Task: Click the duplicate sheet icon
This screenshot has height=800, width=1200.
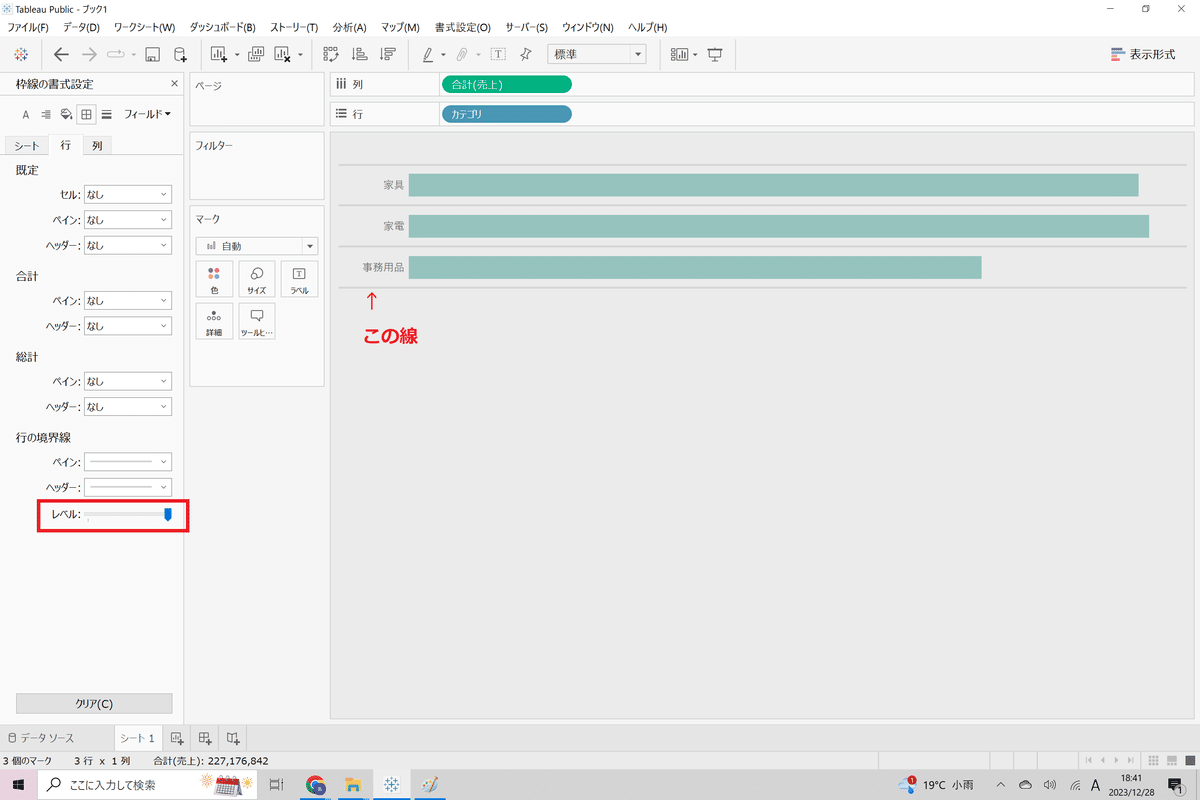Action: click(256, 54)
